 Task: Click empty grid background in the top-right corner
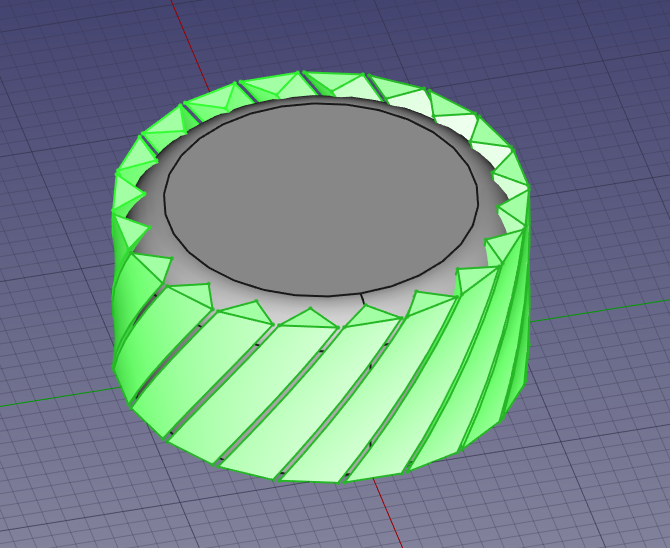click(x=600, y=50)
